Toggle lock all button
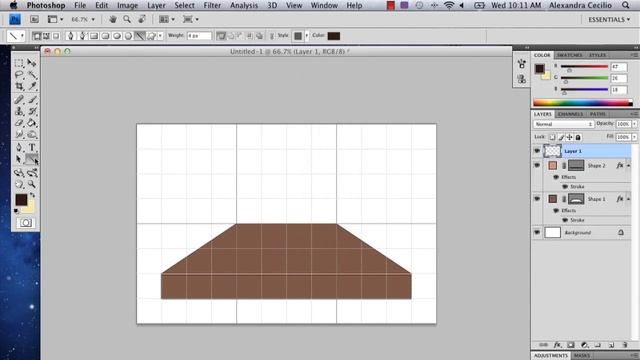The height and width of the screenshot is (360, 640). (578, 138)
